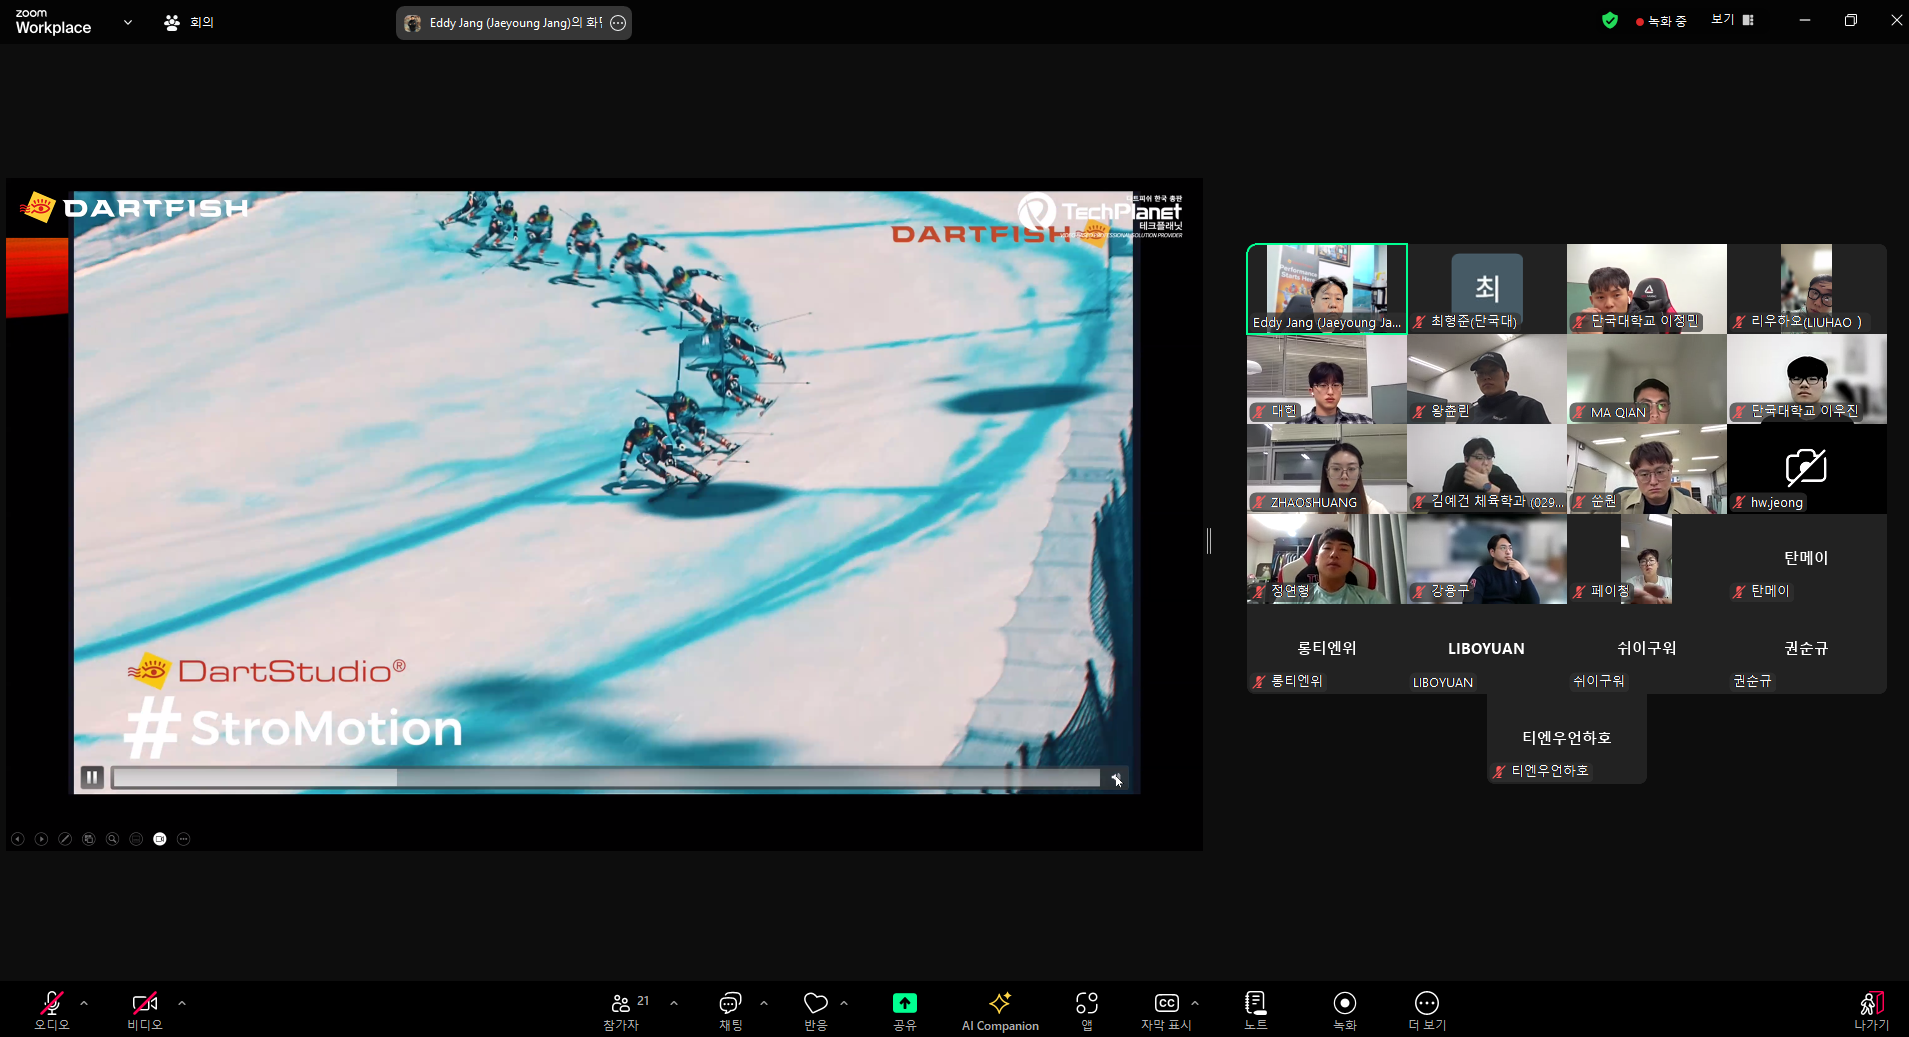
Task: Go to previous slide in presentation controls
Action: [x=18, y=839]
